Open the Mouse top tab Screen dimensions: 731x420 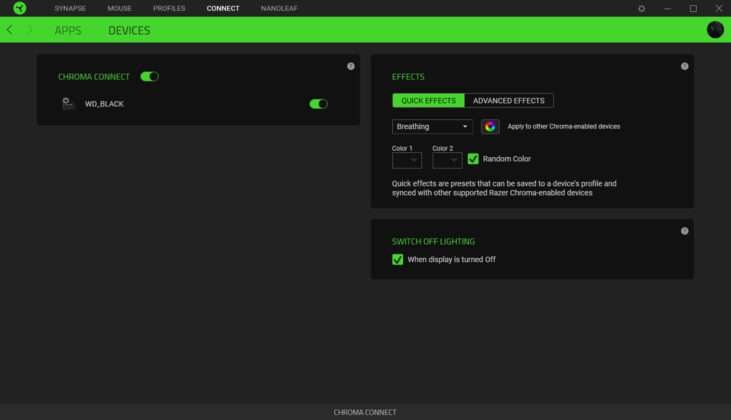[119, 8]
